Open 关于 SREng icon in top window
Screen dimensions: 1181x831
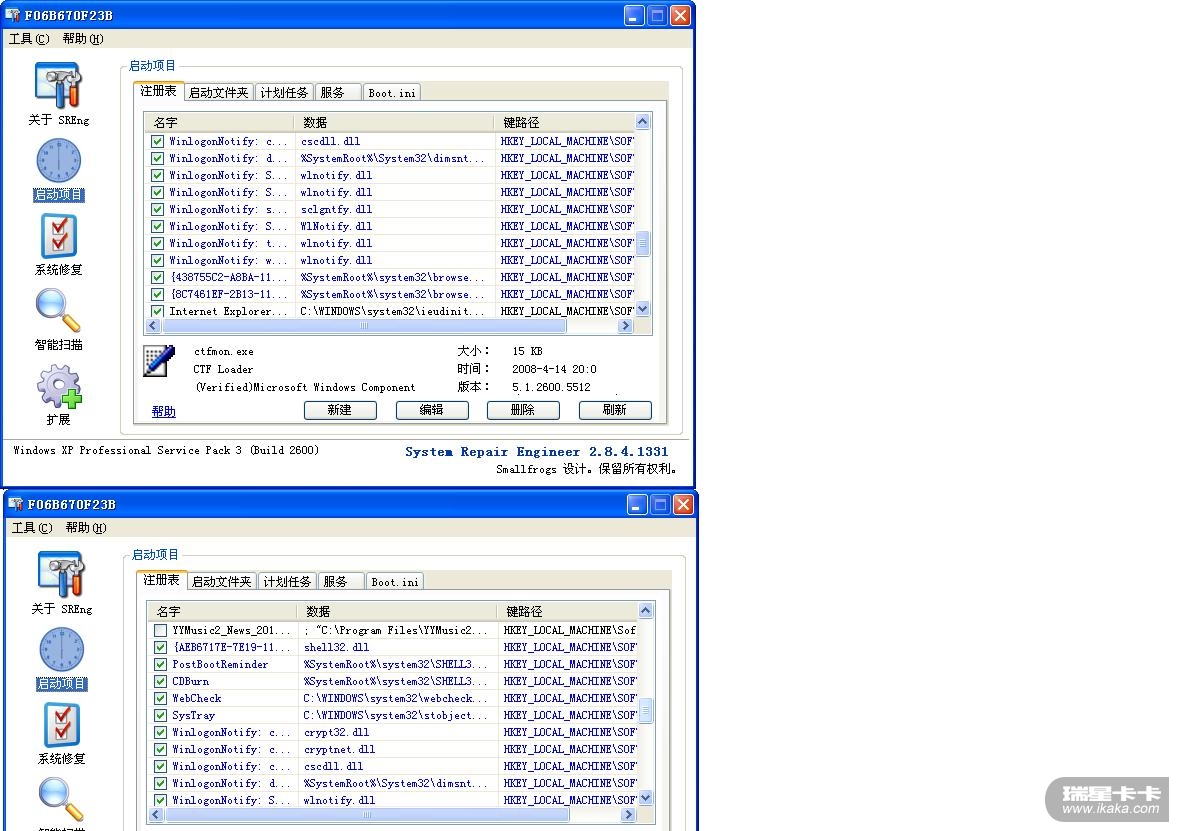pos(58,86)
